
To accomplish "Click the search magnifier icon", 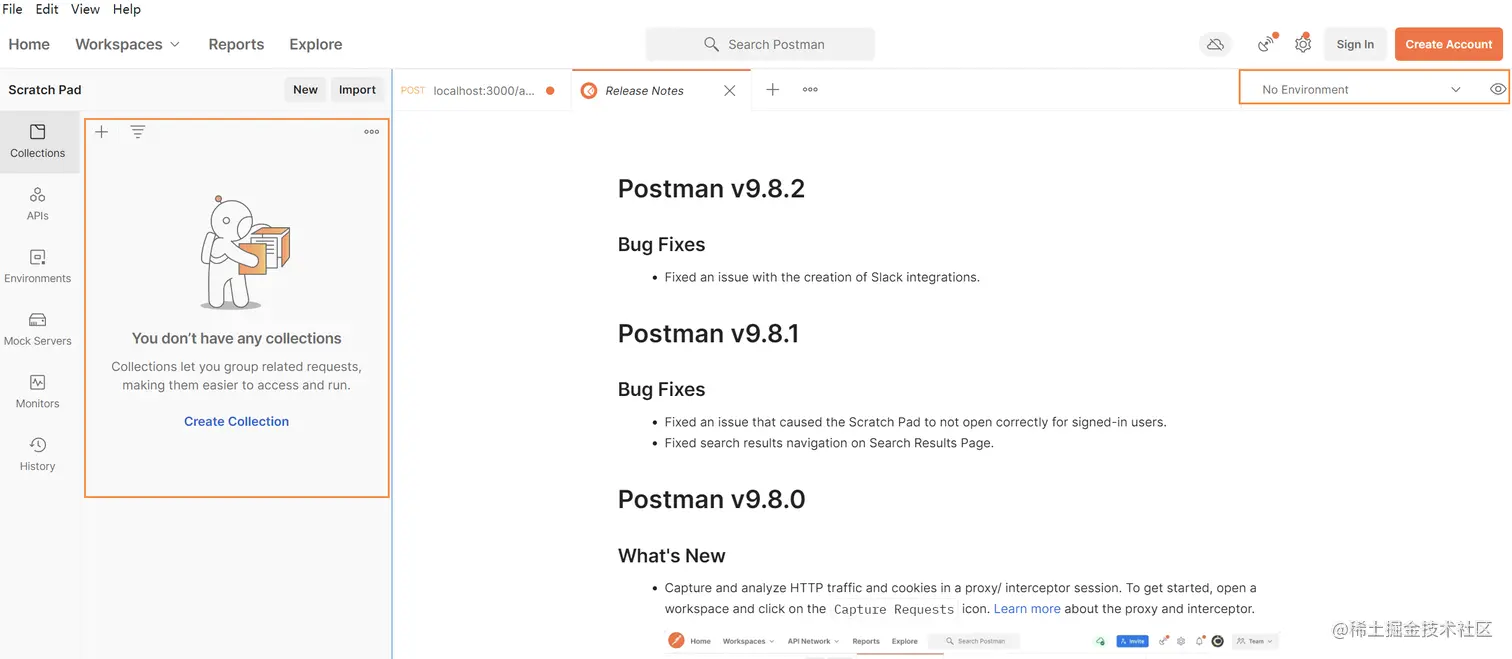I will 711,44.
